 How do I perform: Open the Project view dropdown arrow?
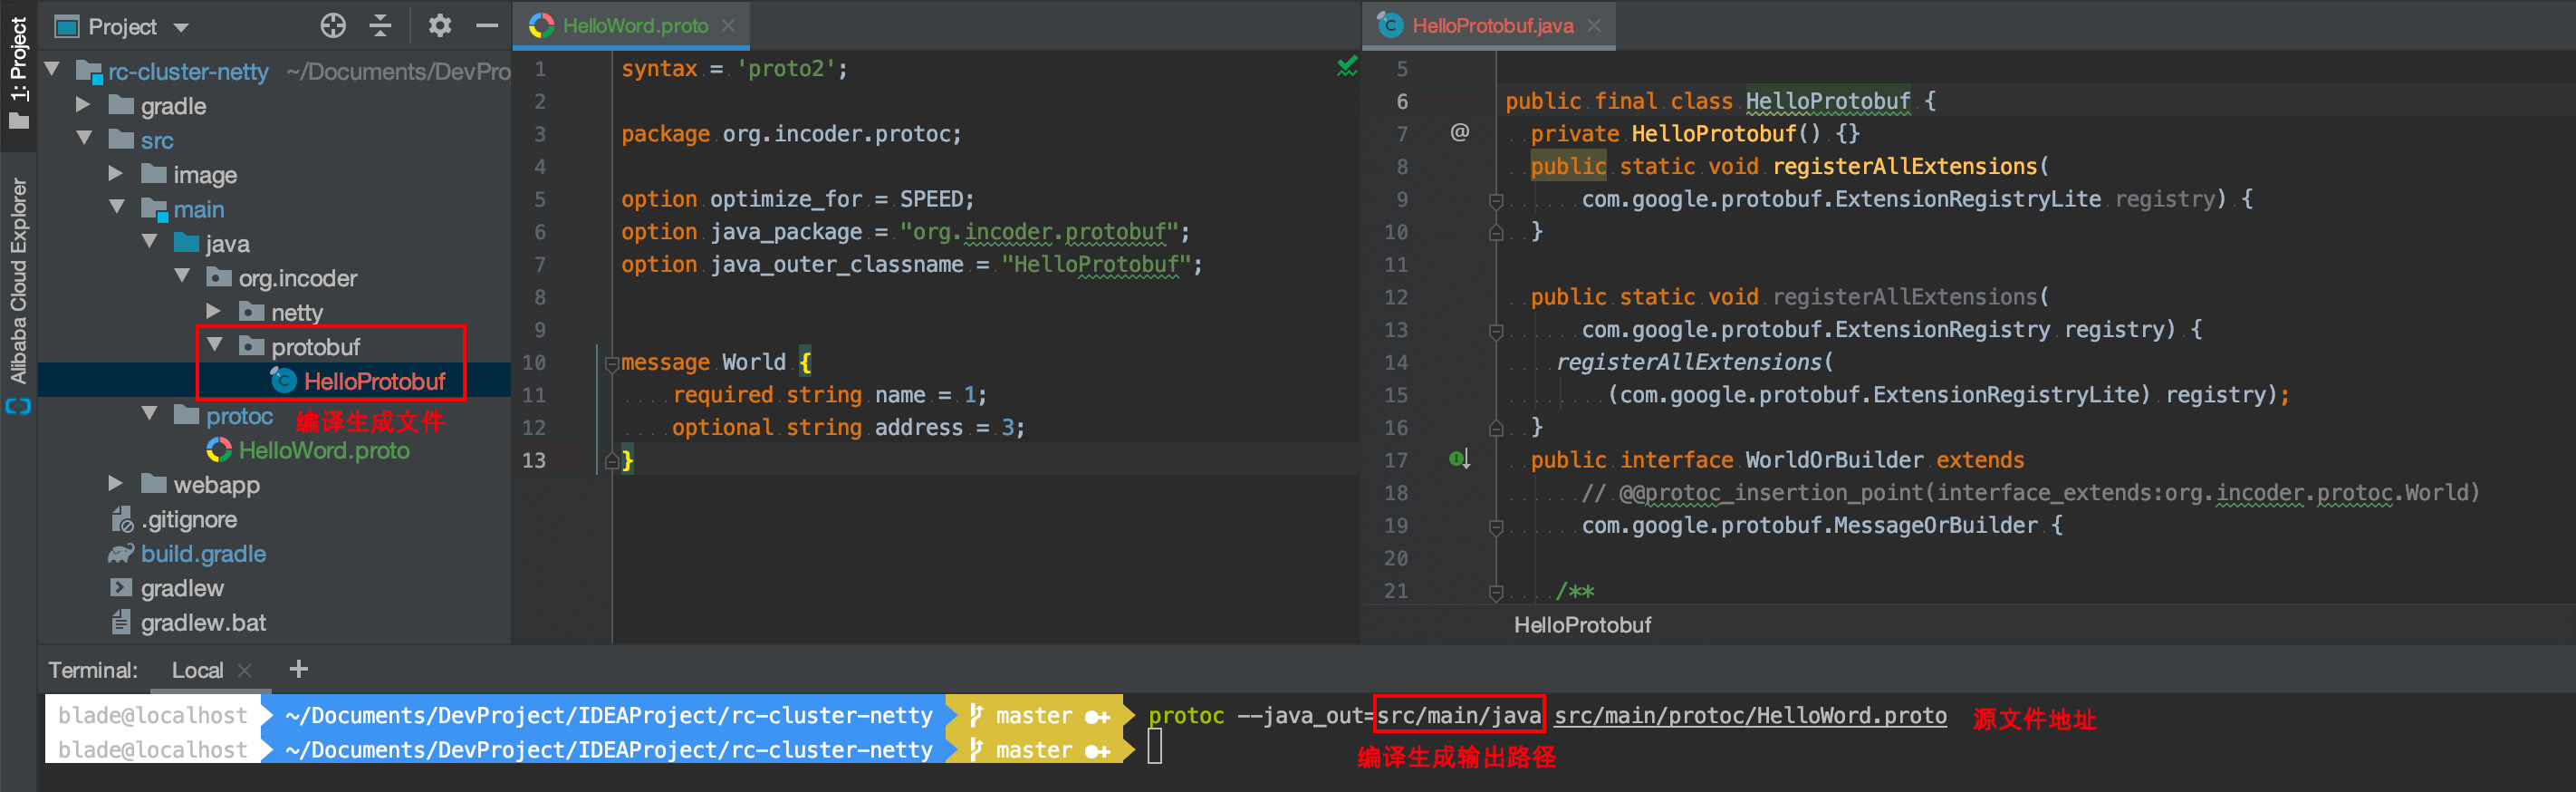(181, 28)
